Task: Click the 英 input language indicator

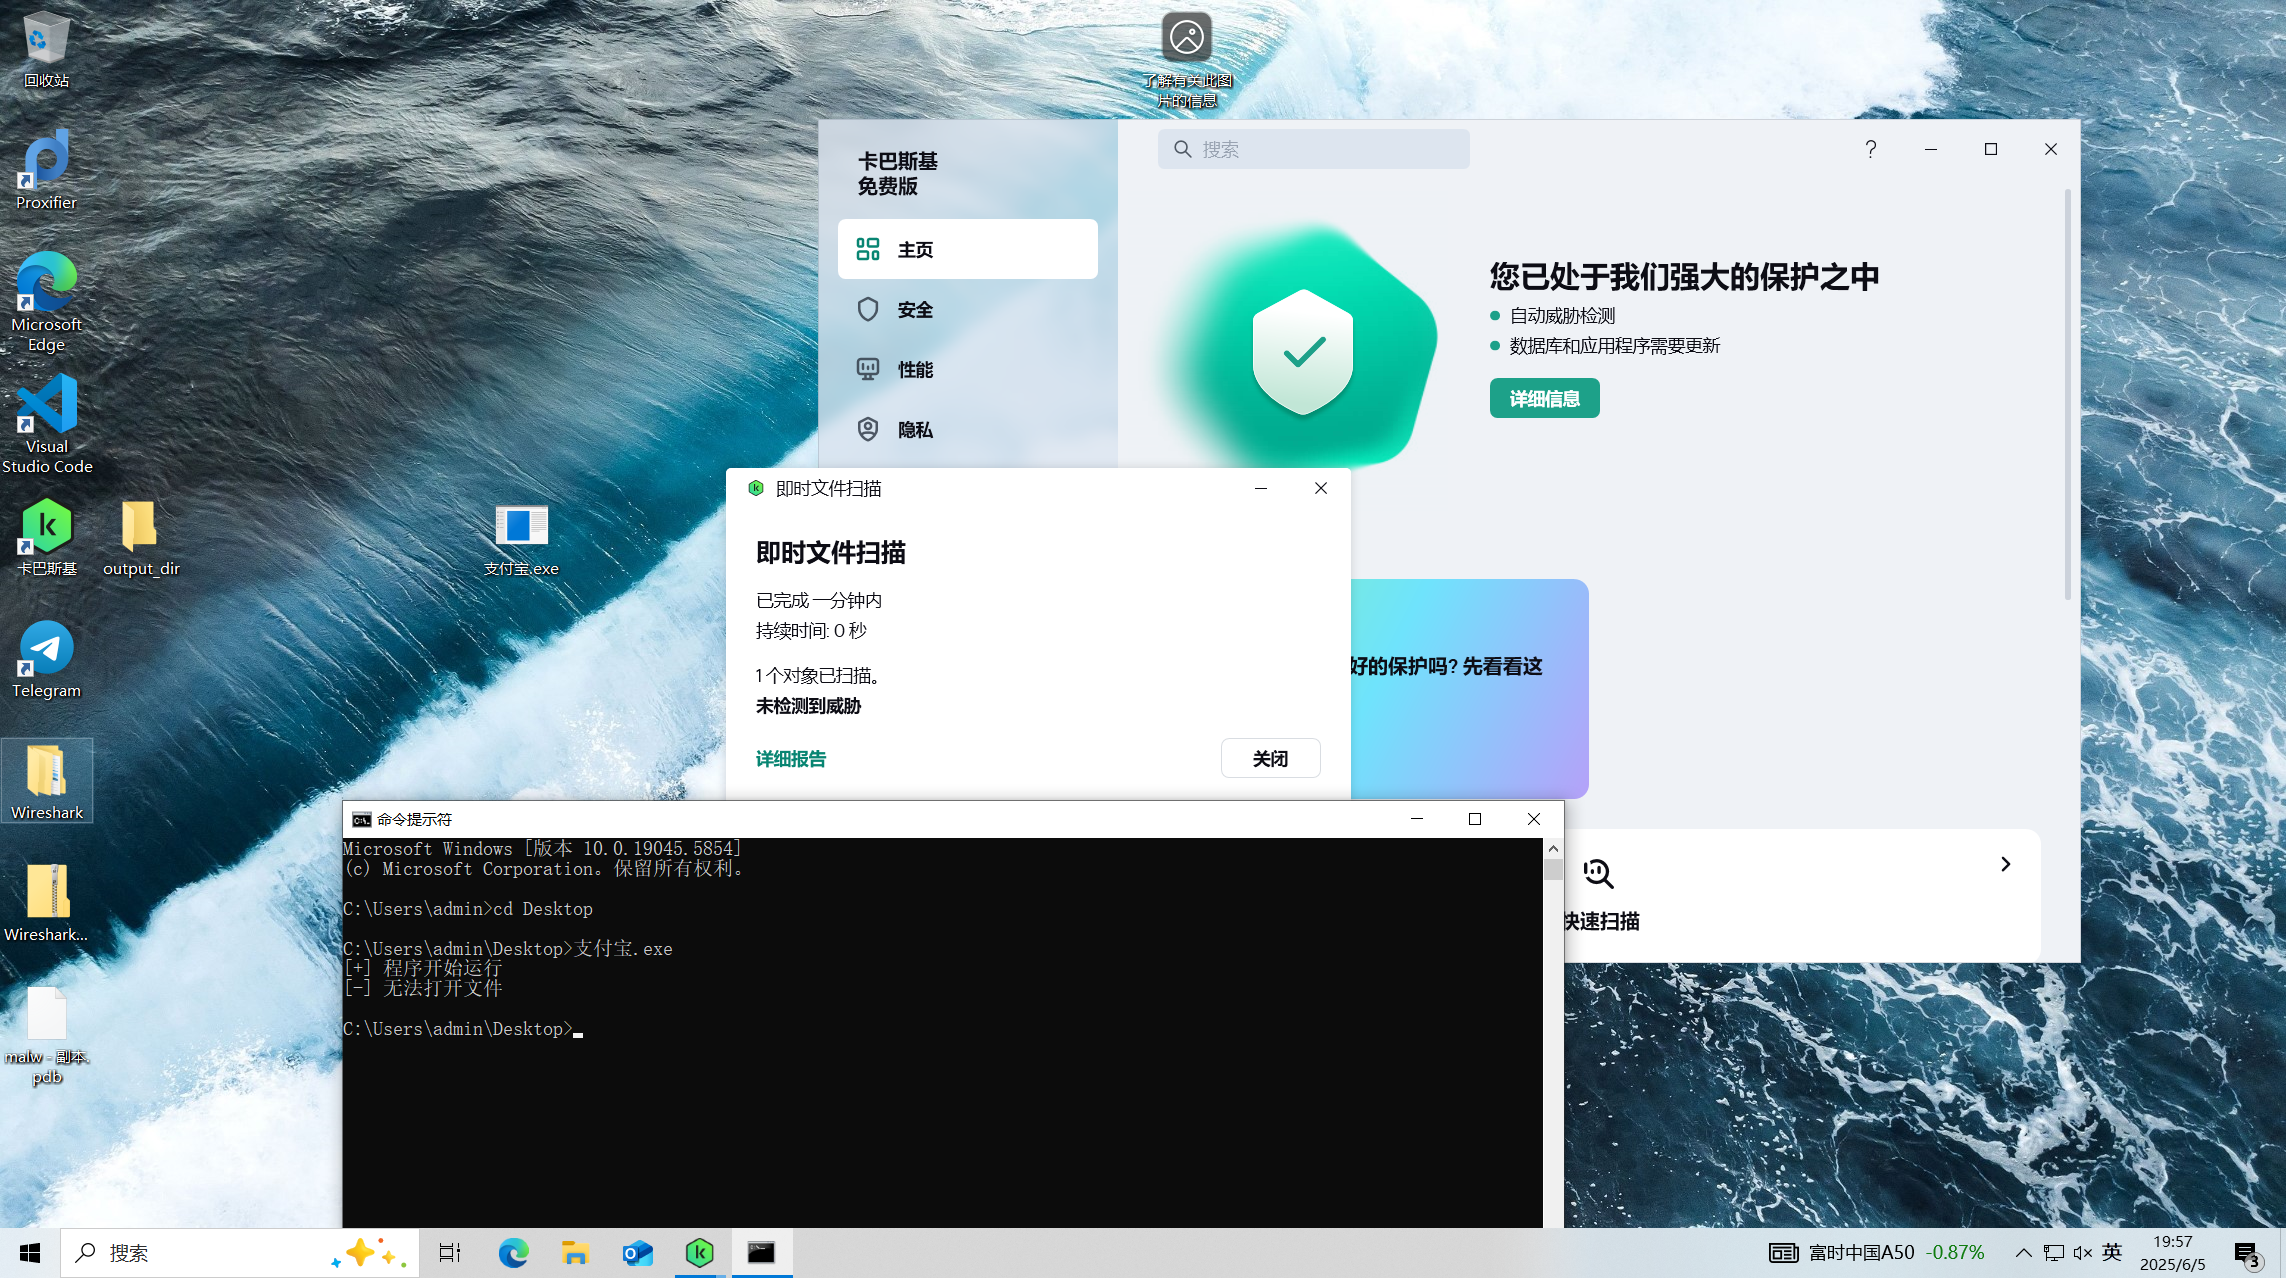Action: pos(2112,1253)
